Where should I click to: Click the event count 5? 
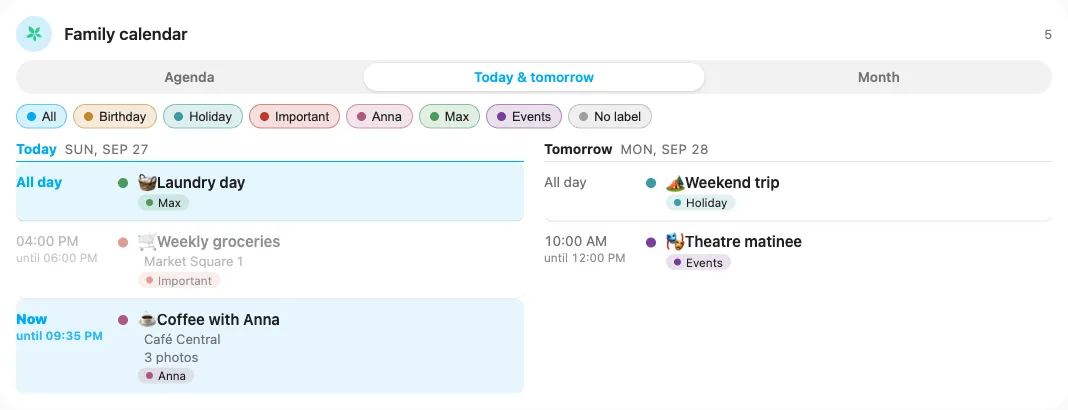pos(1048,35)
